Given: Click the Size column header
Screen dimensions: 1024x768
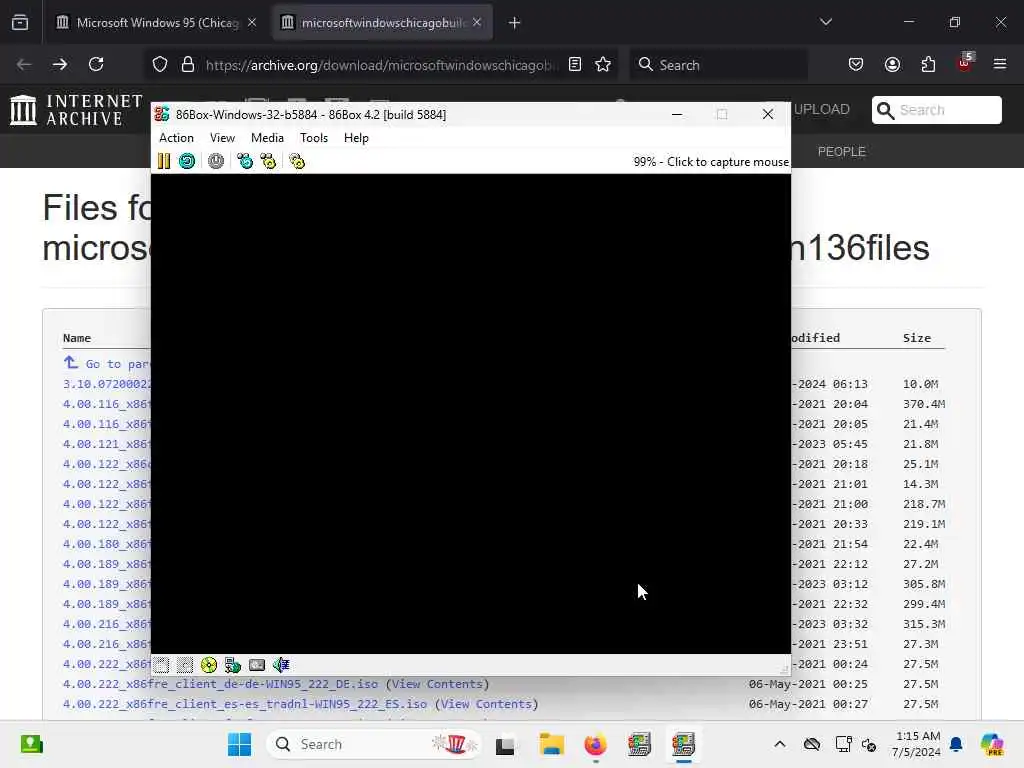Looking at the screenshot, I should click(x=917, y=338).
